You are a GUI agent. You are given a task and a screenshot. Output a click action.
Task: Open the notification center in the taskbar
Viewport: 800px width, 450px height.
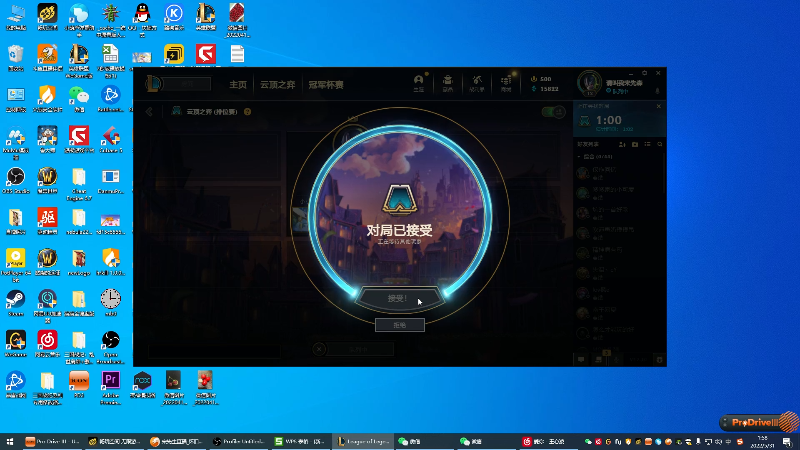click(787, 442)
